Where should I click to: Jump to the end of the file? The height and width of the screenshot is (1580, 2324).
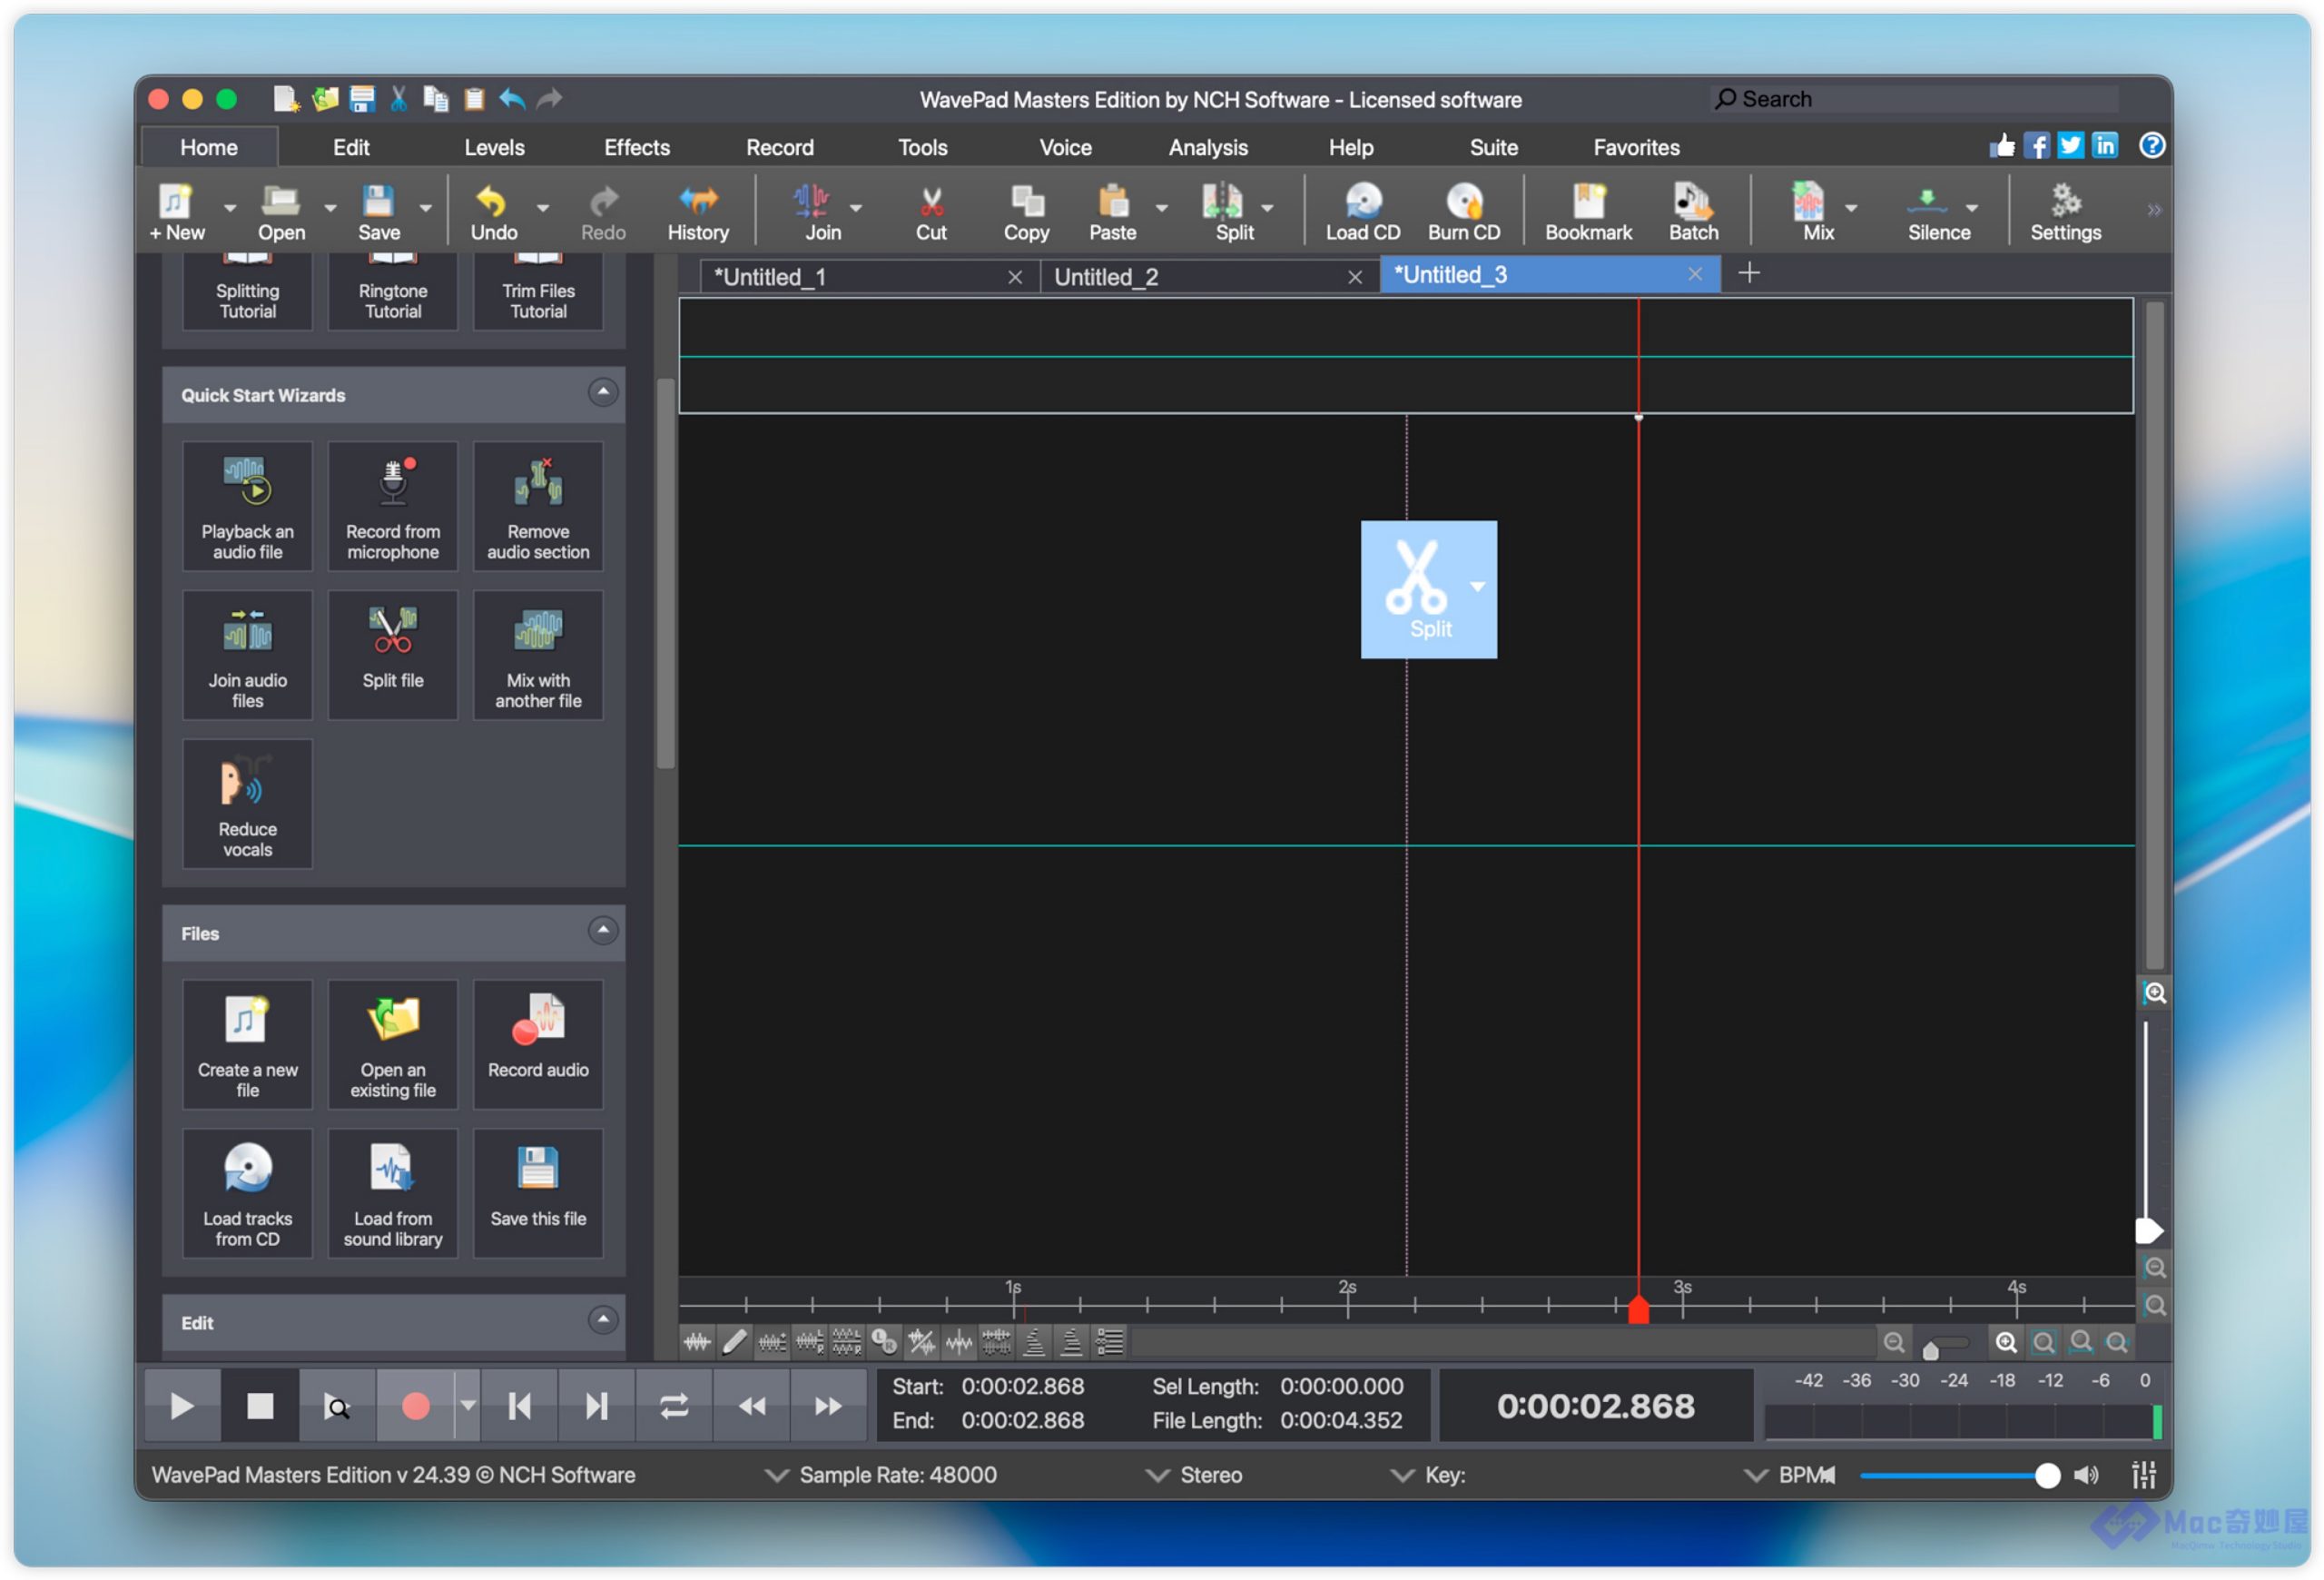coord(597,1406)
